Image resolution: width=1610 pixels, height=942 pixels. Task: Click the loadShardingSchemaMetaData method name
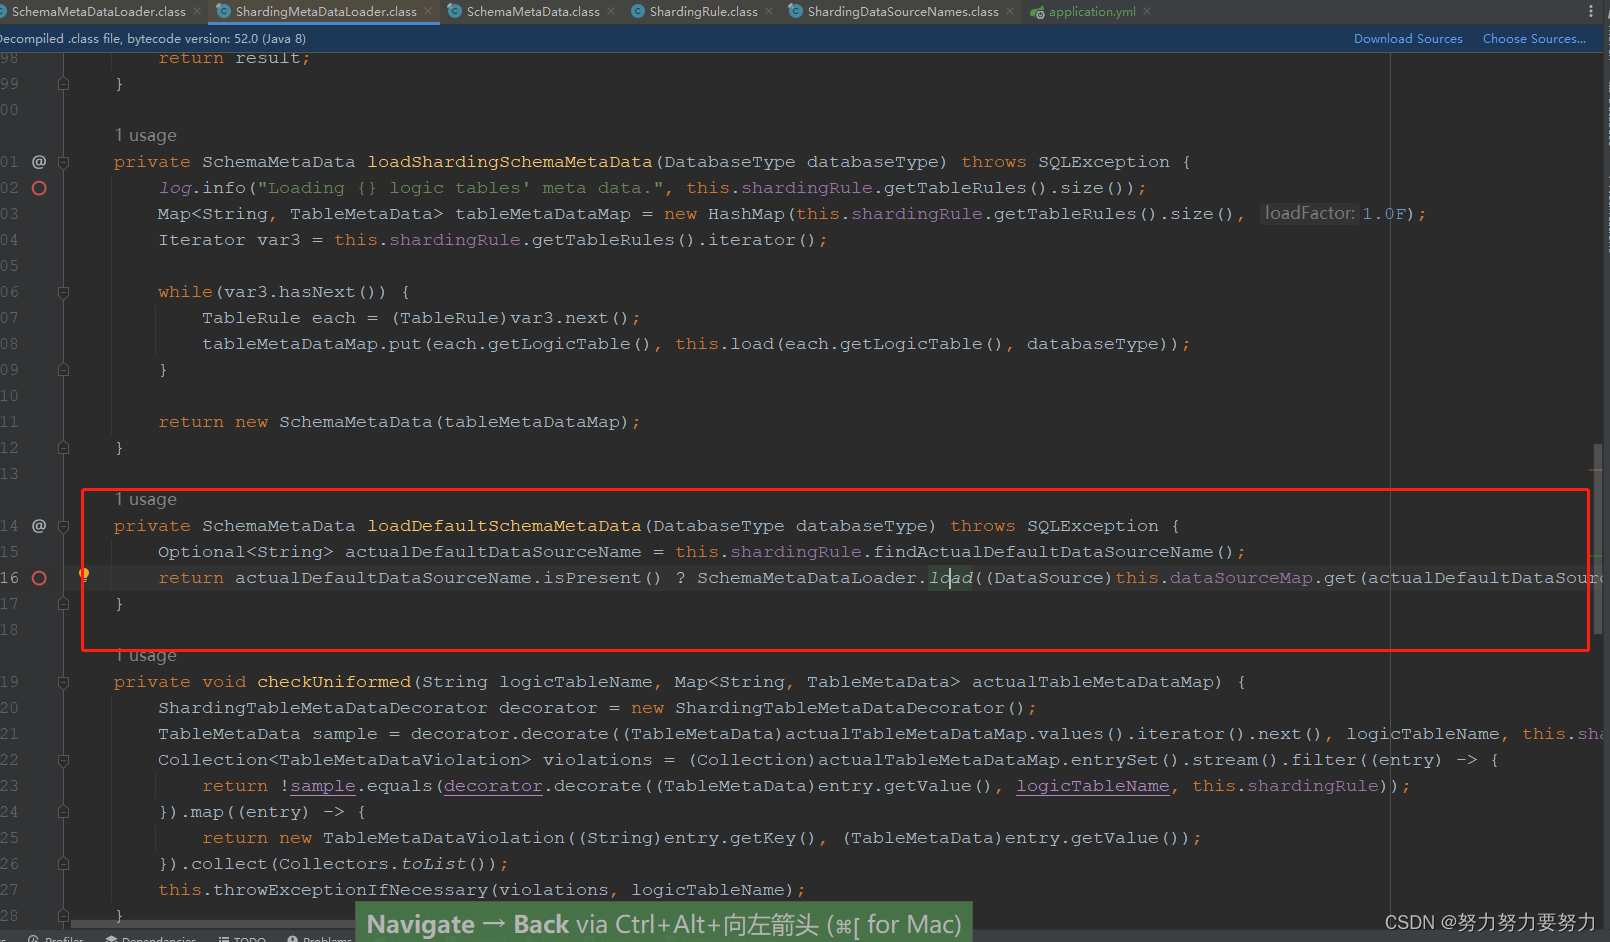(x=509, y=162)
